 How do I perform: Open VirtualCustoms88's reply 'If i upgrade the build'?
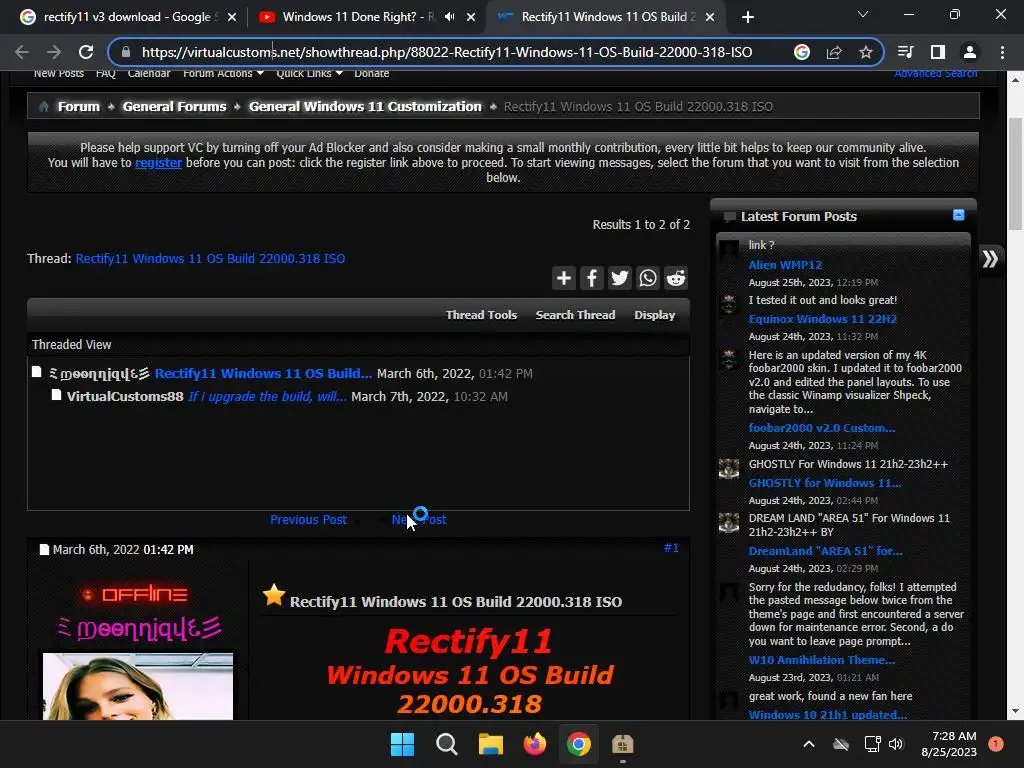[268, 396]
